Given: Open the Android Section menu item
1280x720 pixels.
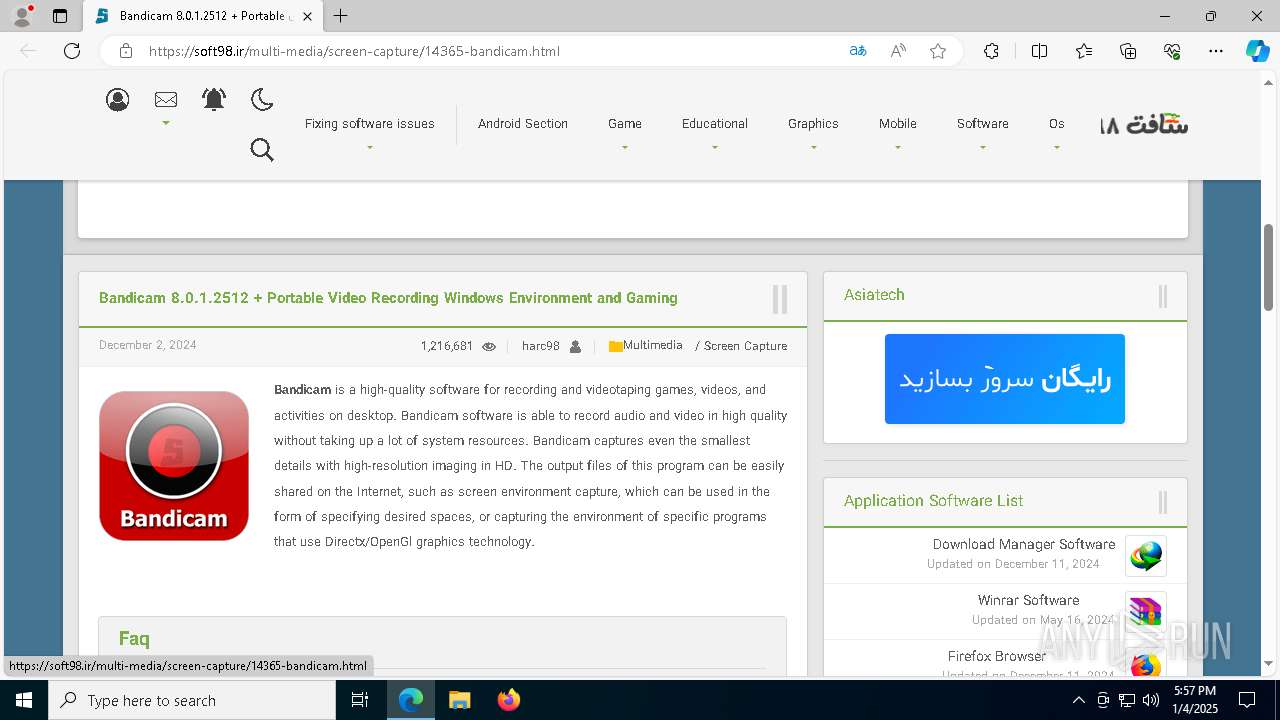Looking at the screenshot, I should click(523, 124).
